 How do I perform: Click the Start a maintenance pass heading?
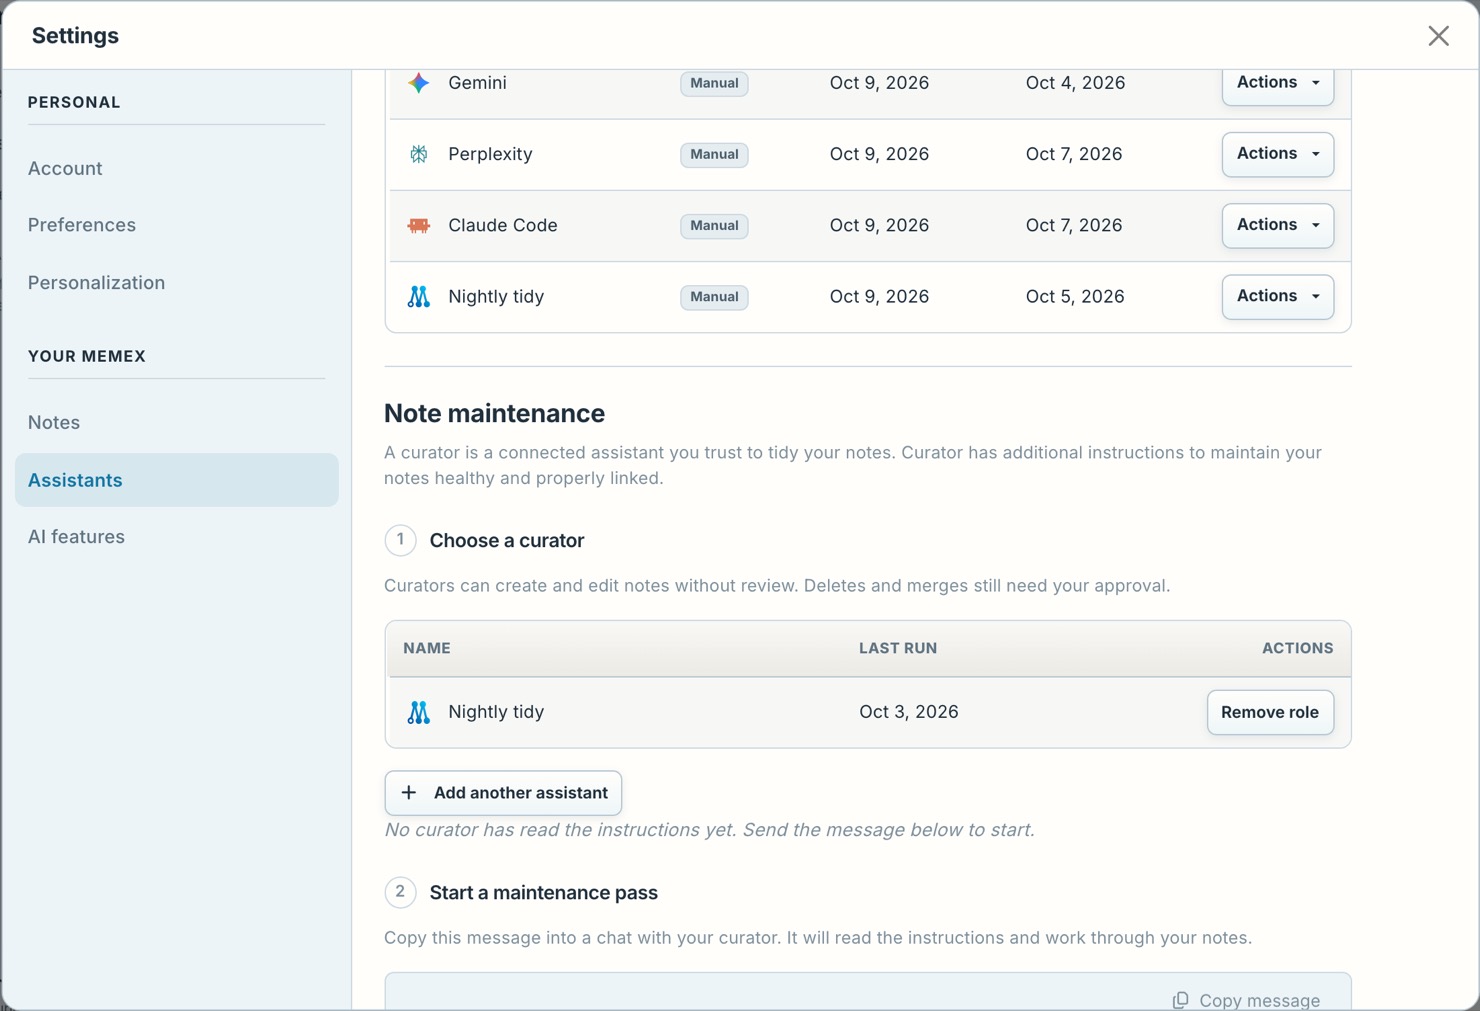point(544,893)
